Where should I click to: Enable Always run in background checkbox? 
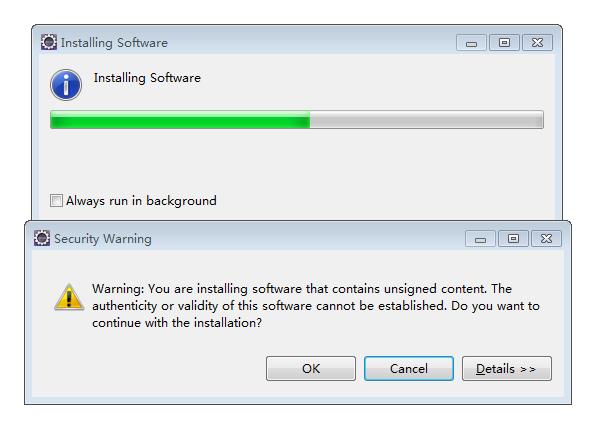click(56, 200)
